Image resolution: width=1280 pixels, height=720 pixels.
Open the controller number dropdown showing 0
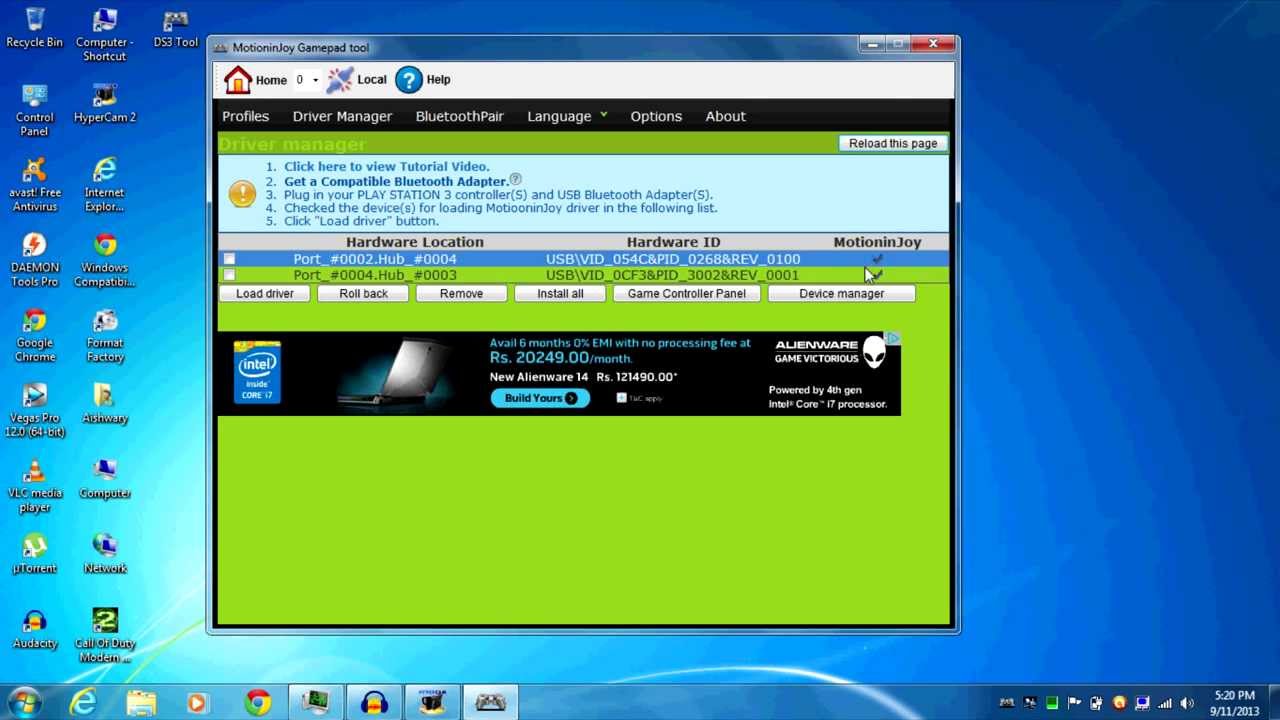click(306, 80)
